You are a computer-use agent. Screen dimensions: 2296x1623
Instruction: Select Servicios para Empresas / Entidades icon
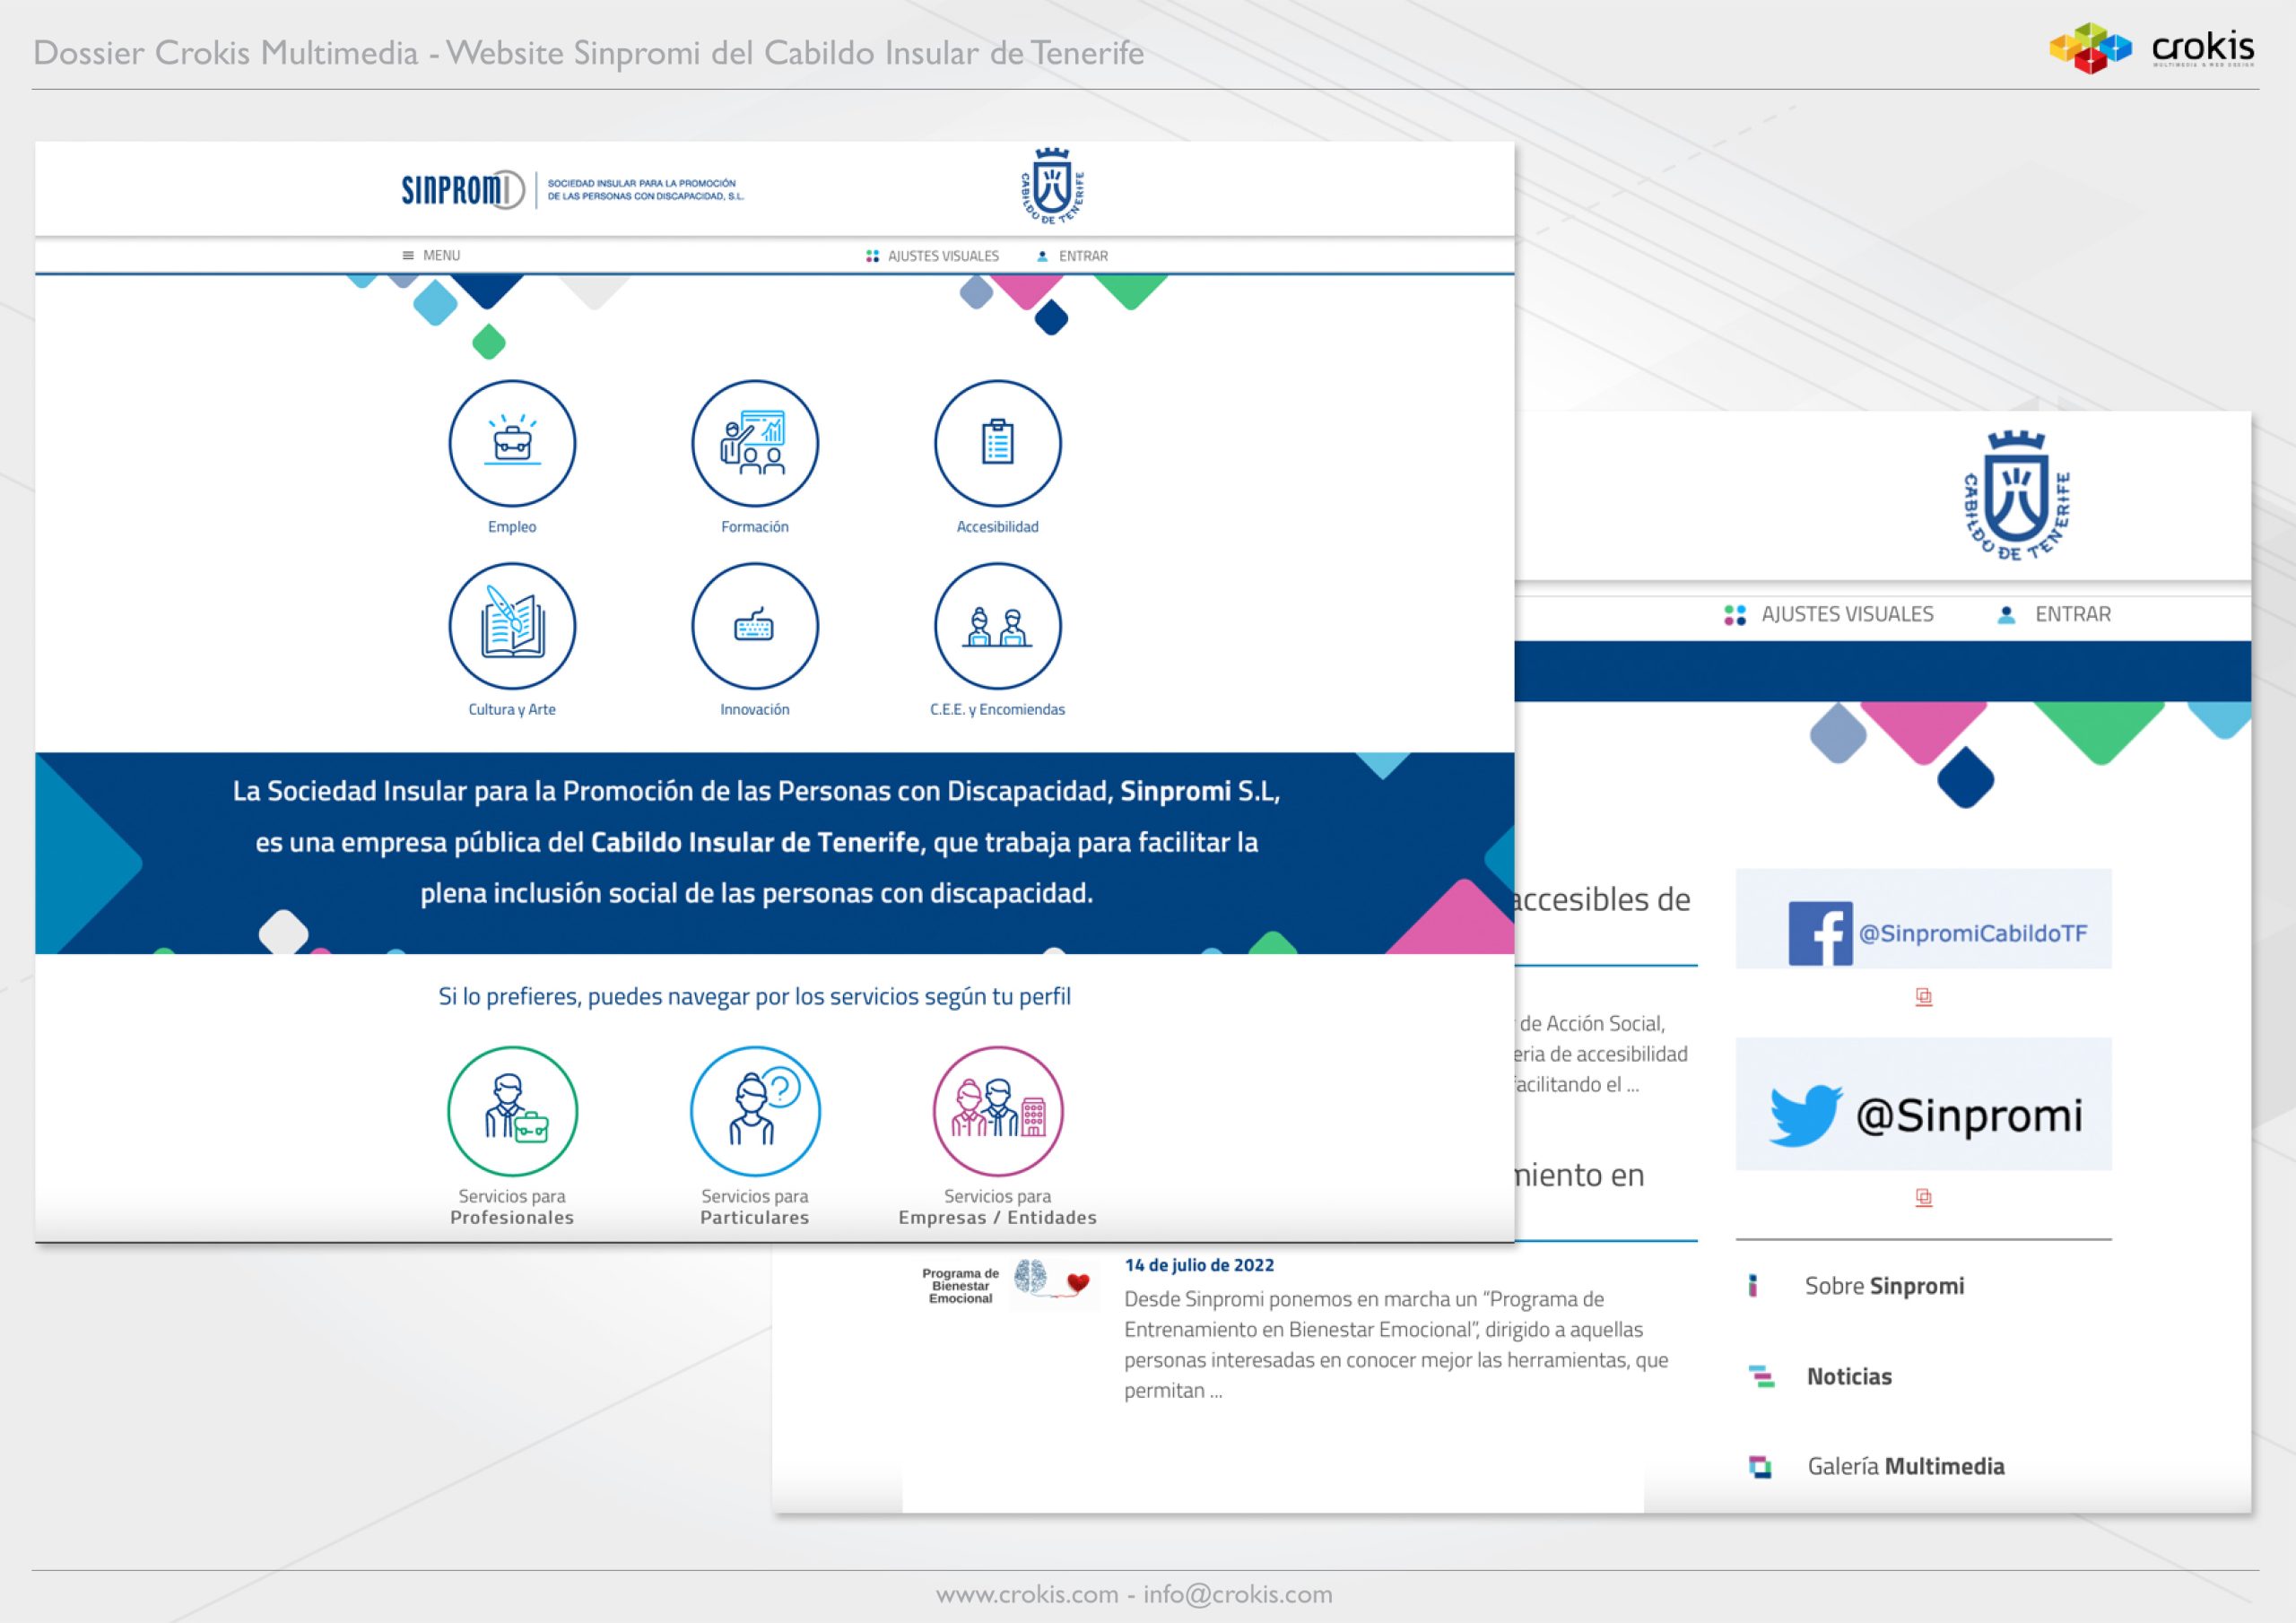coord(997,1111)
